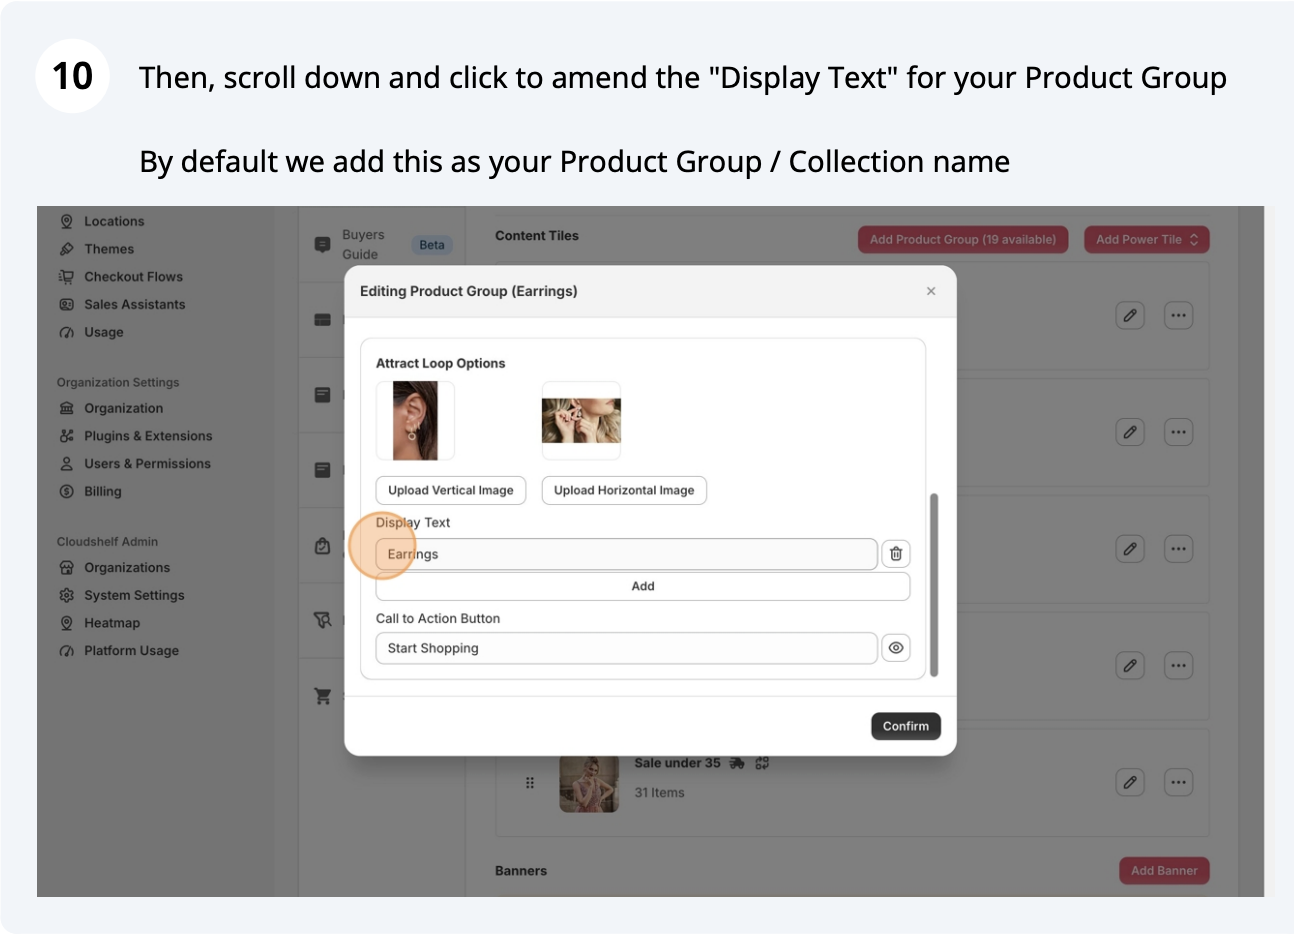1294x934 pixels.
Task: Click Upload Horizontal Image button
Action: click(624, 490)
